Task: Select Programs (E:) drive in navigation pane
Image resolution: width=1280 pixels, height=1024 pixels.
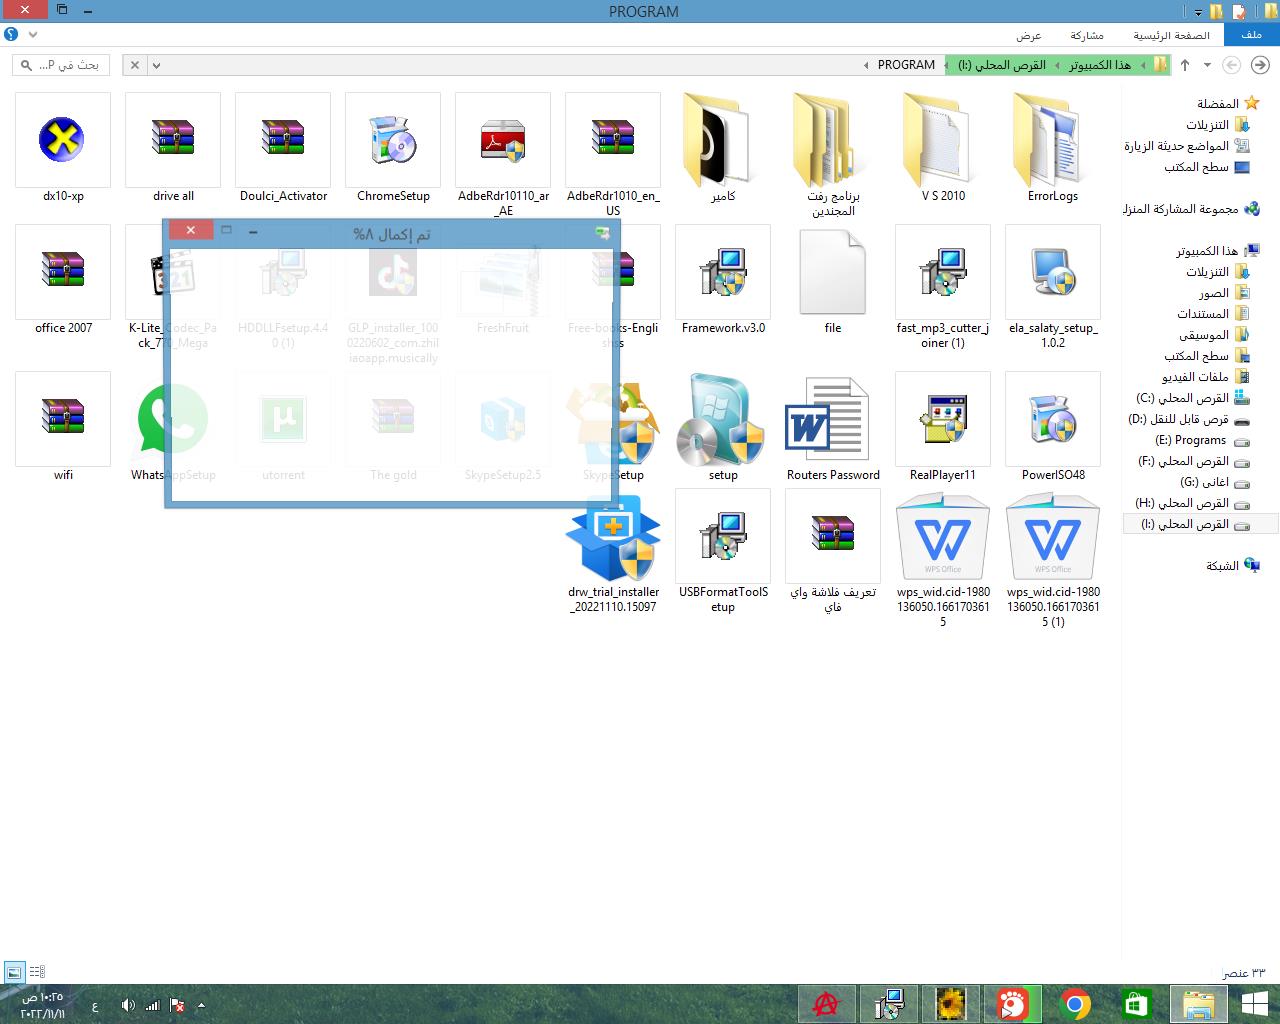Action: 1190,440
